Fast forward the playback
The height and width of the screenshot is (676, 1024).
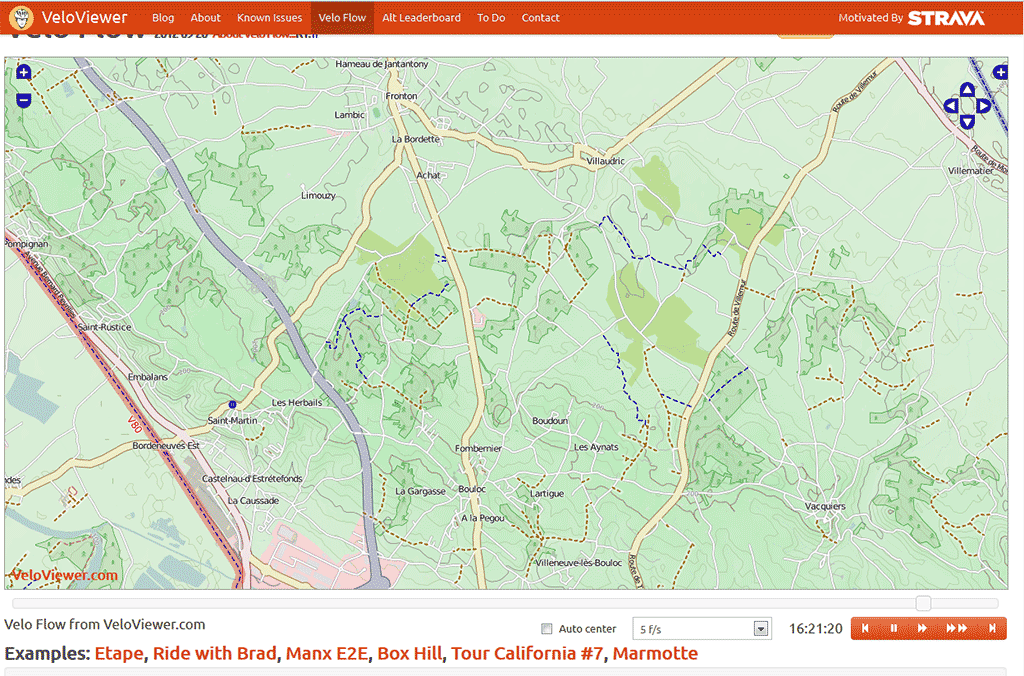click(x=957, y=628)
